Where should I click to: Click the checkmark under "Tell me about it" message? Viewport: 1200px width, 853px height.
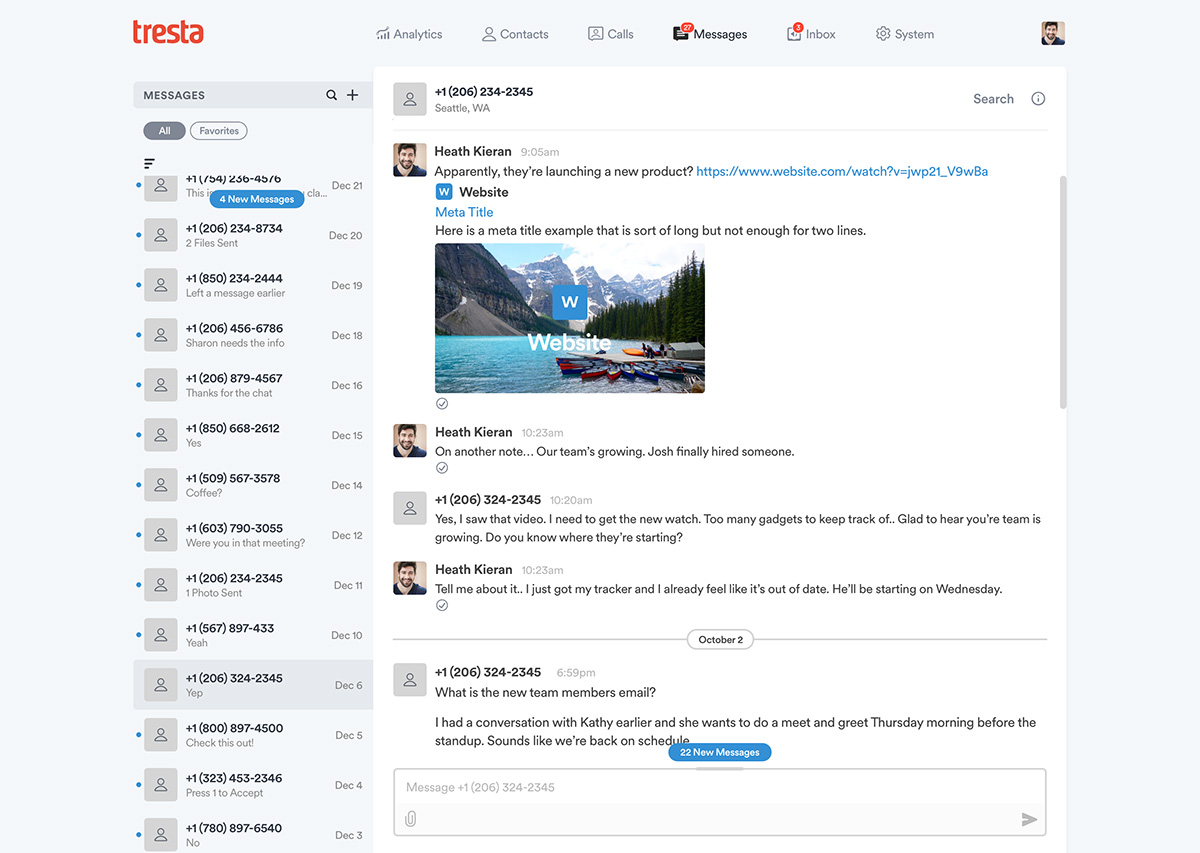(442, 605)
